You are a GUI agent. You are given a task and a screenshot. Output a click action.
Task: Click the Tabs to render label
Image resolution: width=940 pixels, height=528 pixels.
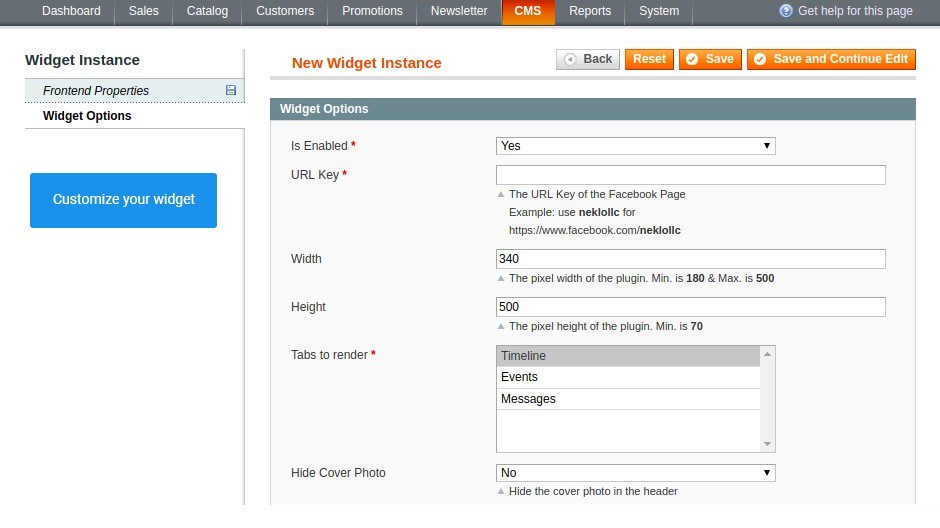tap(329, 355)
